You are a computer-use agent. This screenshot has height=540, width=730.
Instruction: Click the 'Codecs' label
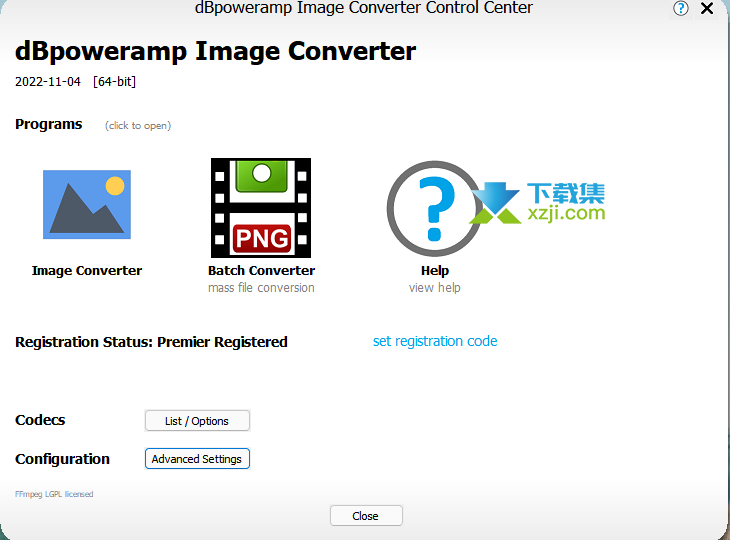pyautogui.click(x=40, y=420)
